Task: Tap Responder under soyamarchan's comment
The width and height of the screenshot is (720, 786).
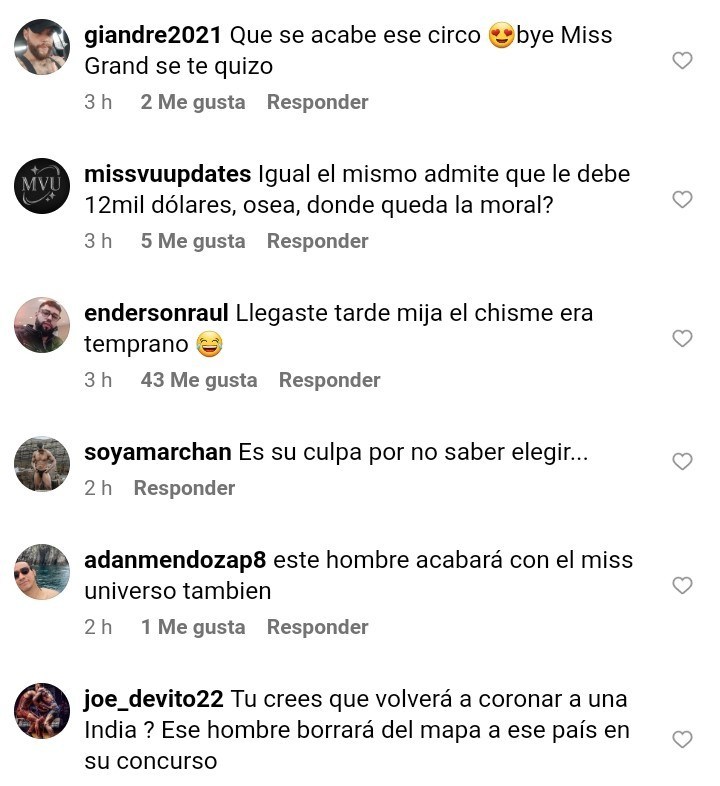Action: [185, 488]
